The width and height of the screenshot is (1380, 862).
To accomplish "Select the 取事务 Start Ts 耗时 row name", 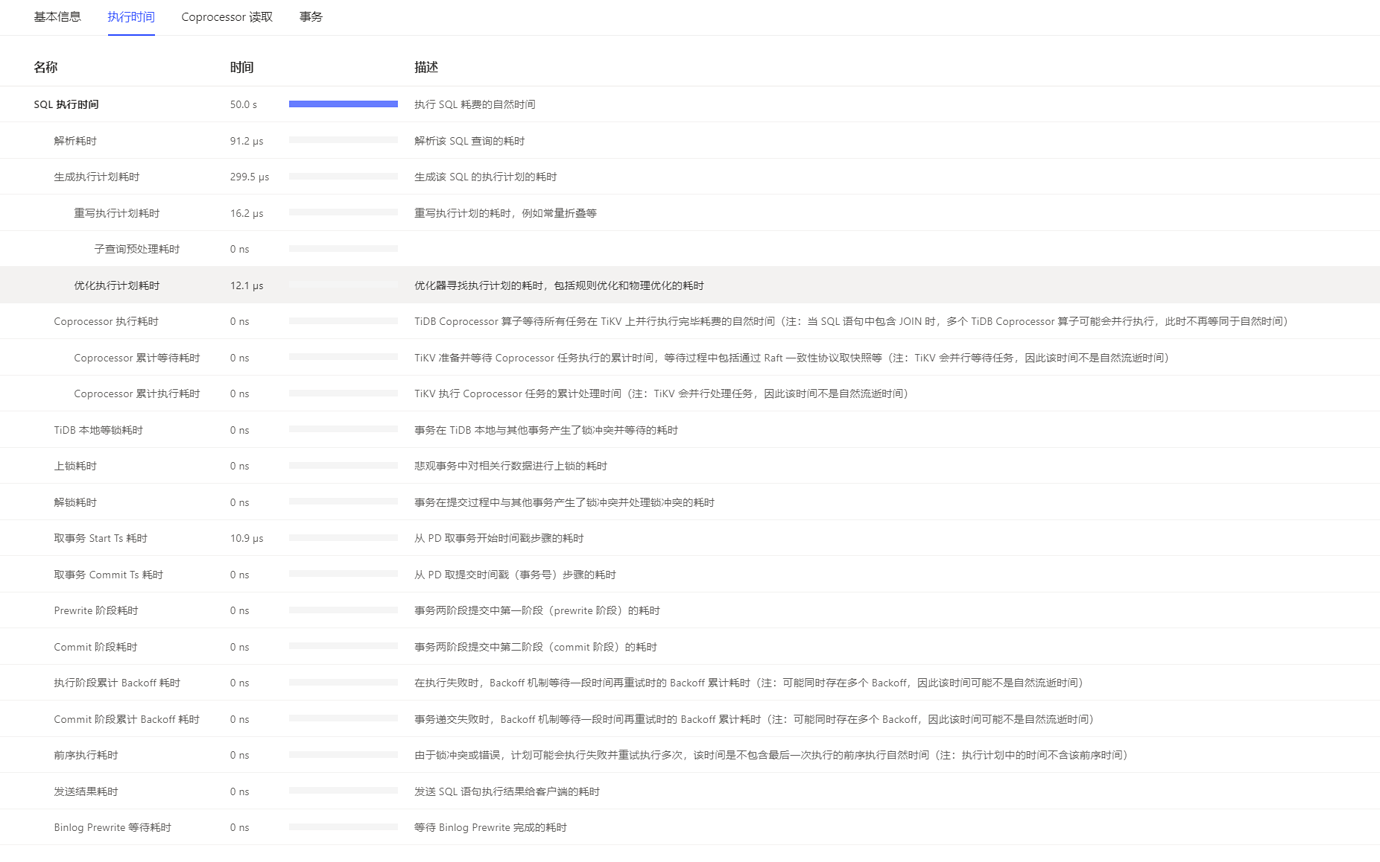I will tap(100, 538).
